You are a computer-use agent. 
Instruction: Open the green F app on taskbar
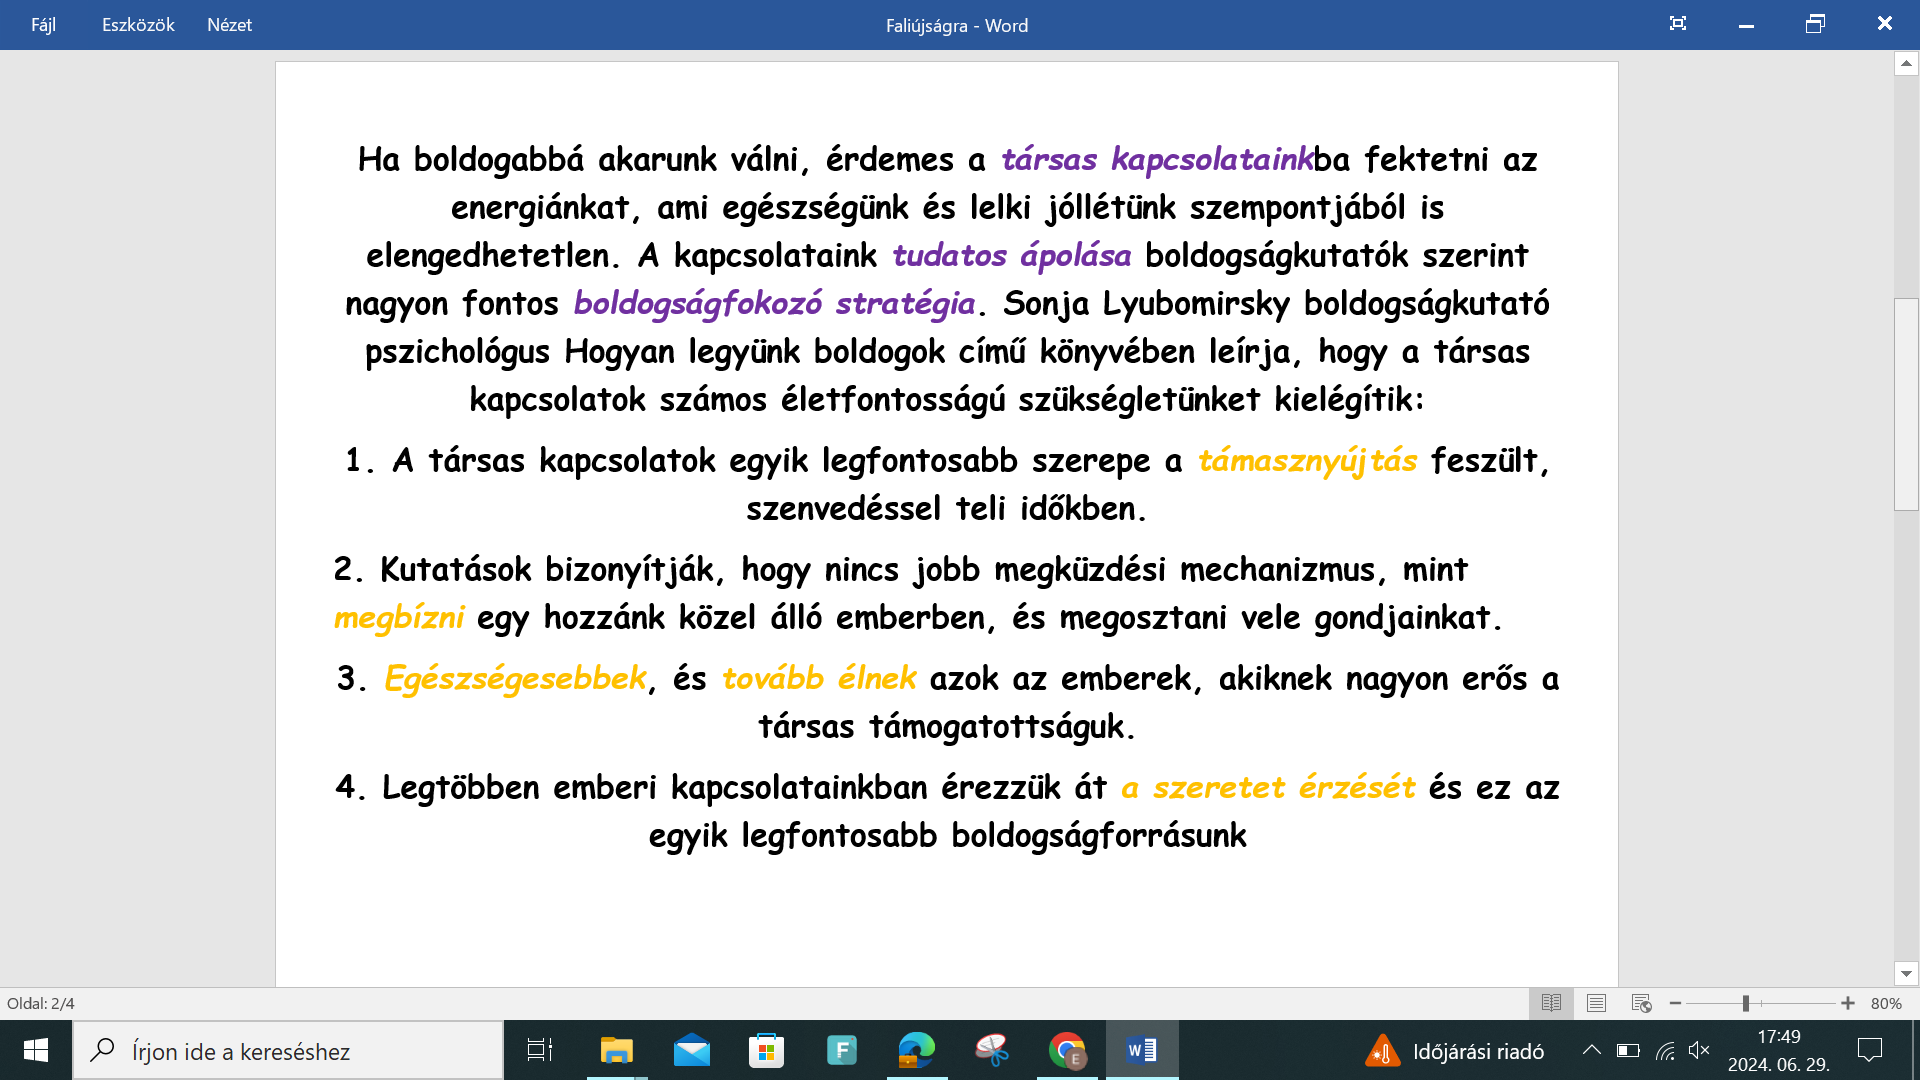(841, 1050)
